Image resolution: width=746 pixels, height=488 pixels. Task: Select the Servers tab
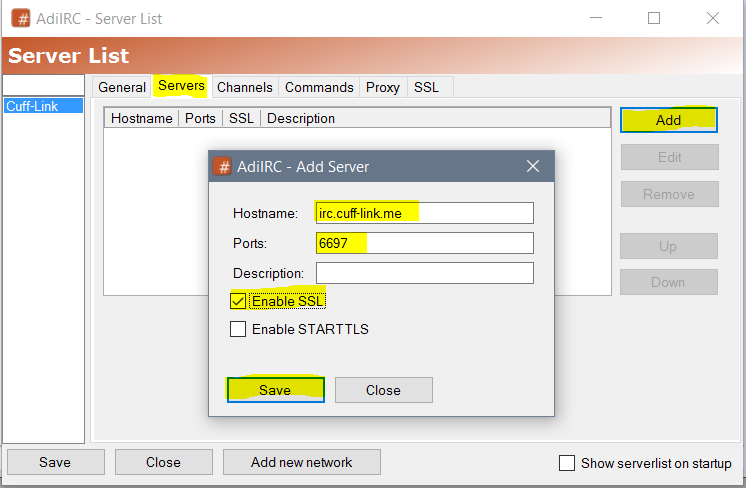181,86
